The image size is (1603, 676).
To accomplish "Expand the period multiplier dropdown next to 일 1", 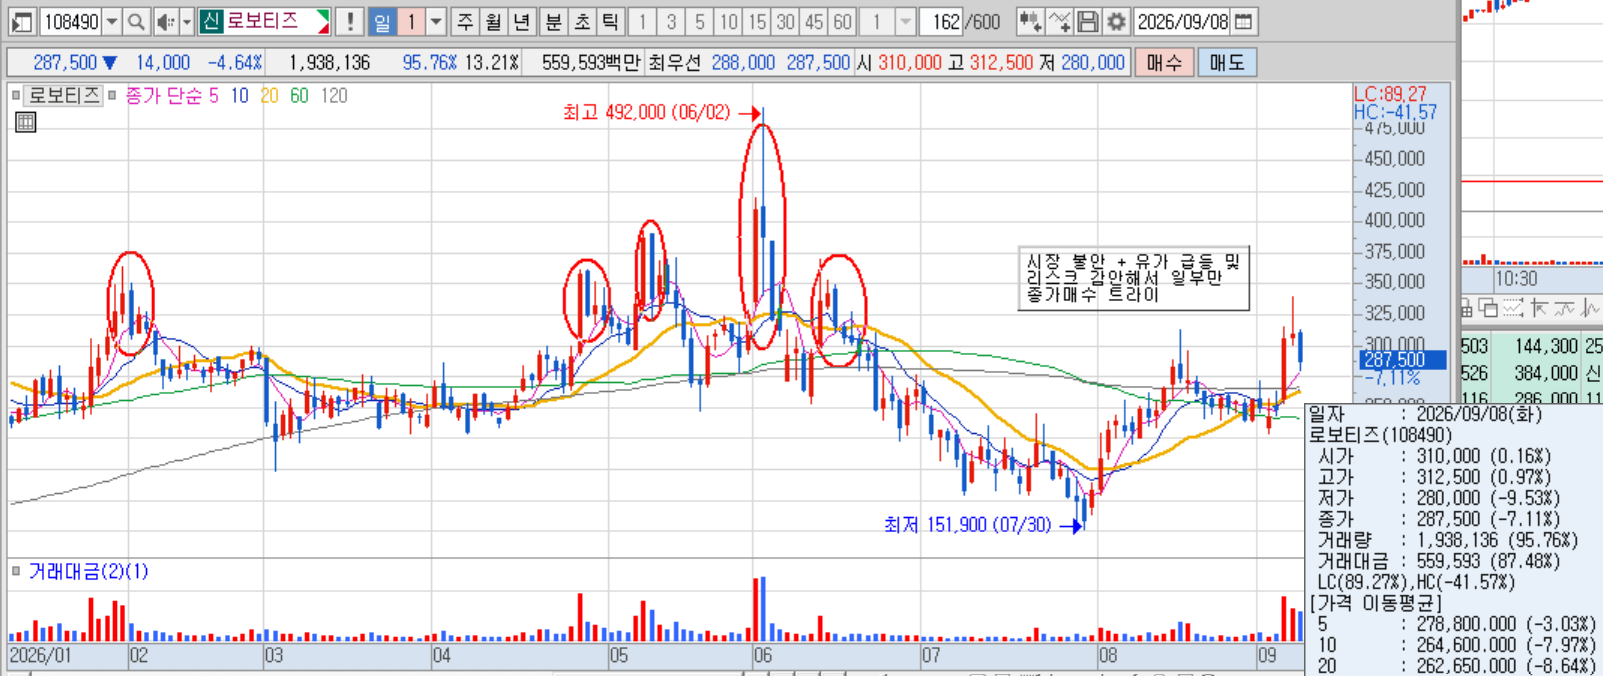I will click(436, 21).
